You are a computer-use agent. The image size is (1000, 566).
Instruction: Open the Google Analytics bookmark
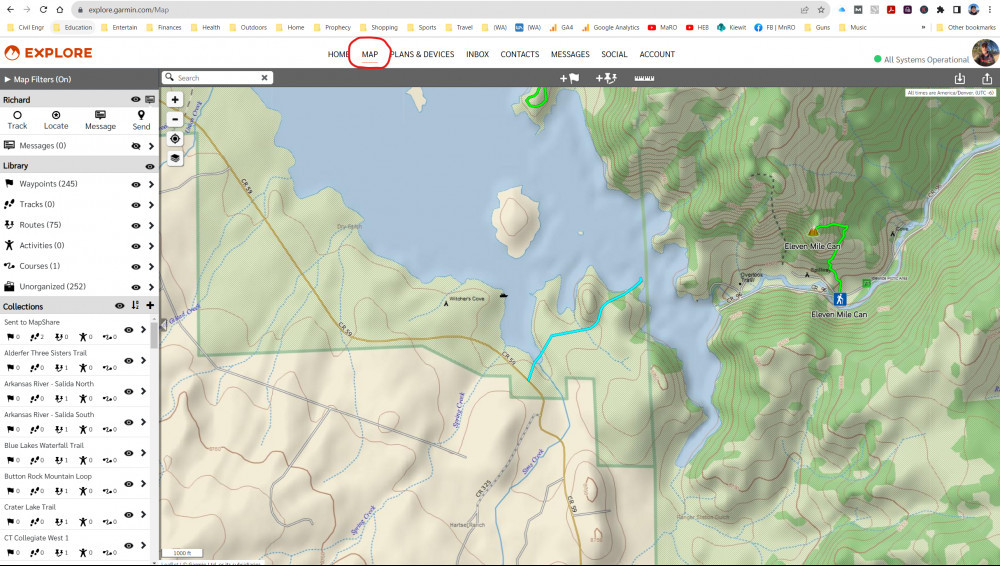pyautogui.click(x=610, y=27)
